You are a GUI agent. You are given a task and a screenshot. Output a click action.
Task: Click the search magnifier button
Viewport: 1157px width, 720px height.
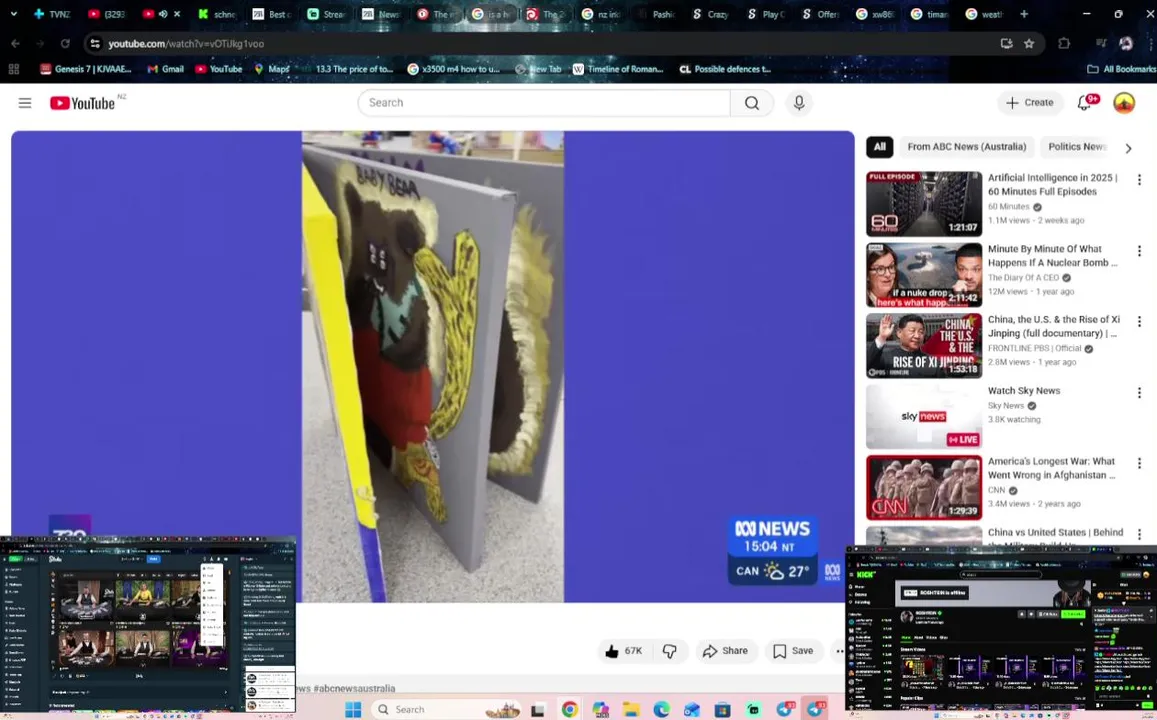tap(751, 103)
